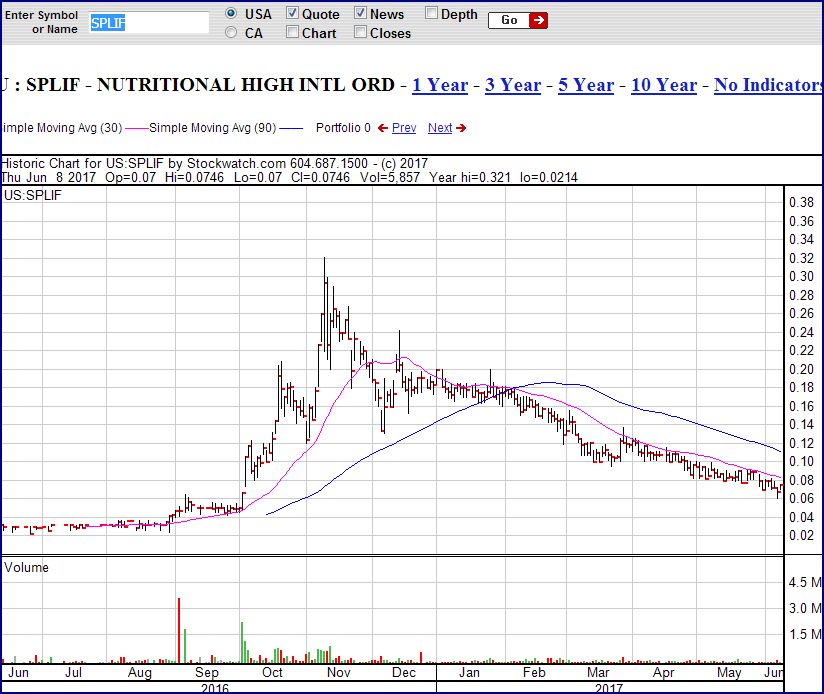This screenshot has height=694, width=824.
Task: Click the symbol input containing SPLIF
Action: 148,20
